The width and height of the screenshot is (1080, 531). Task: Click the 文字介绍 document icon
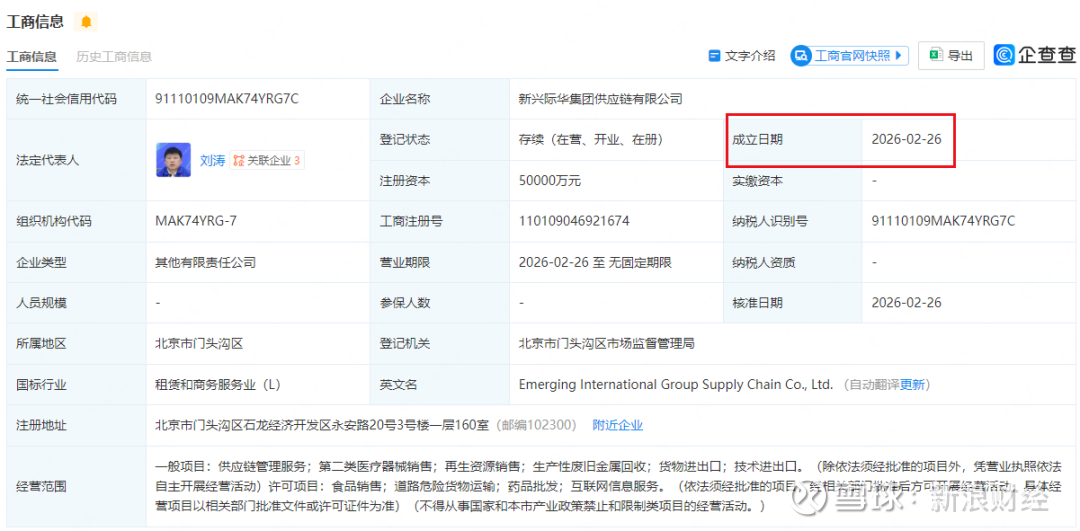click(714, 56)
